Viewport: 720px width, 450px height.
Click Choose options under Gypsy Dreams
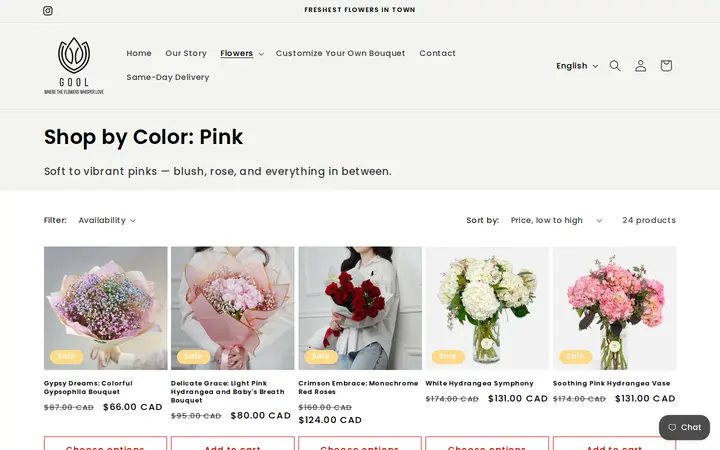click(106, 444)
